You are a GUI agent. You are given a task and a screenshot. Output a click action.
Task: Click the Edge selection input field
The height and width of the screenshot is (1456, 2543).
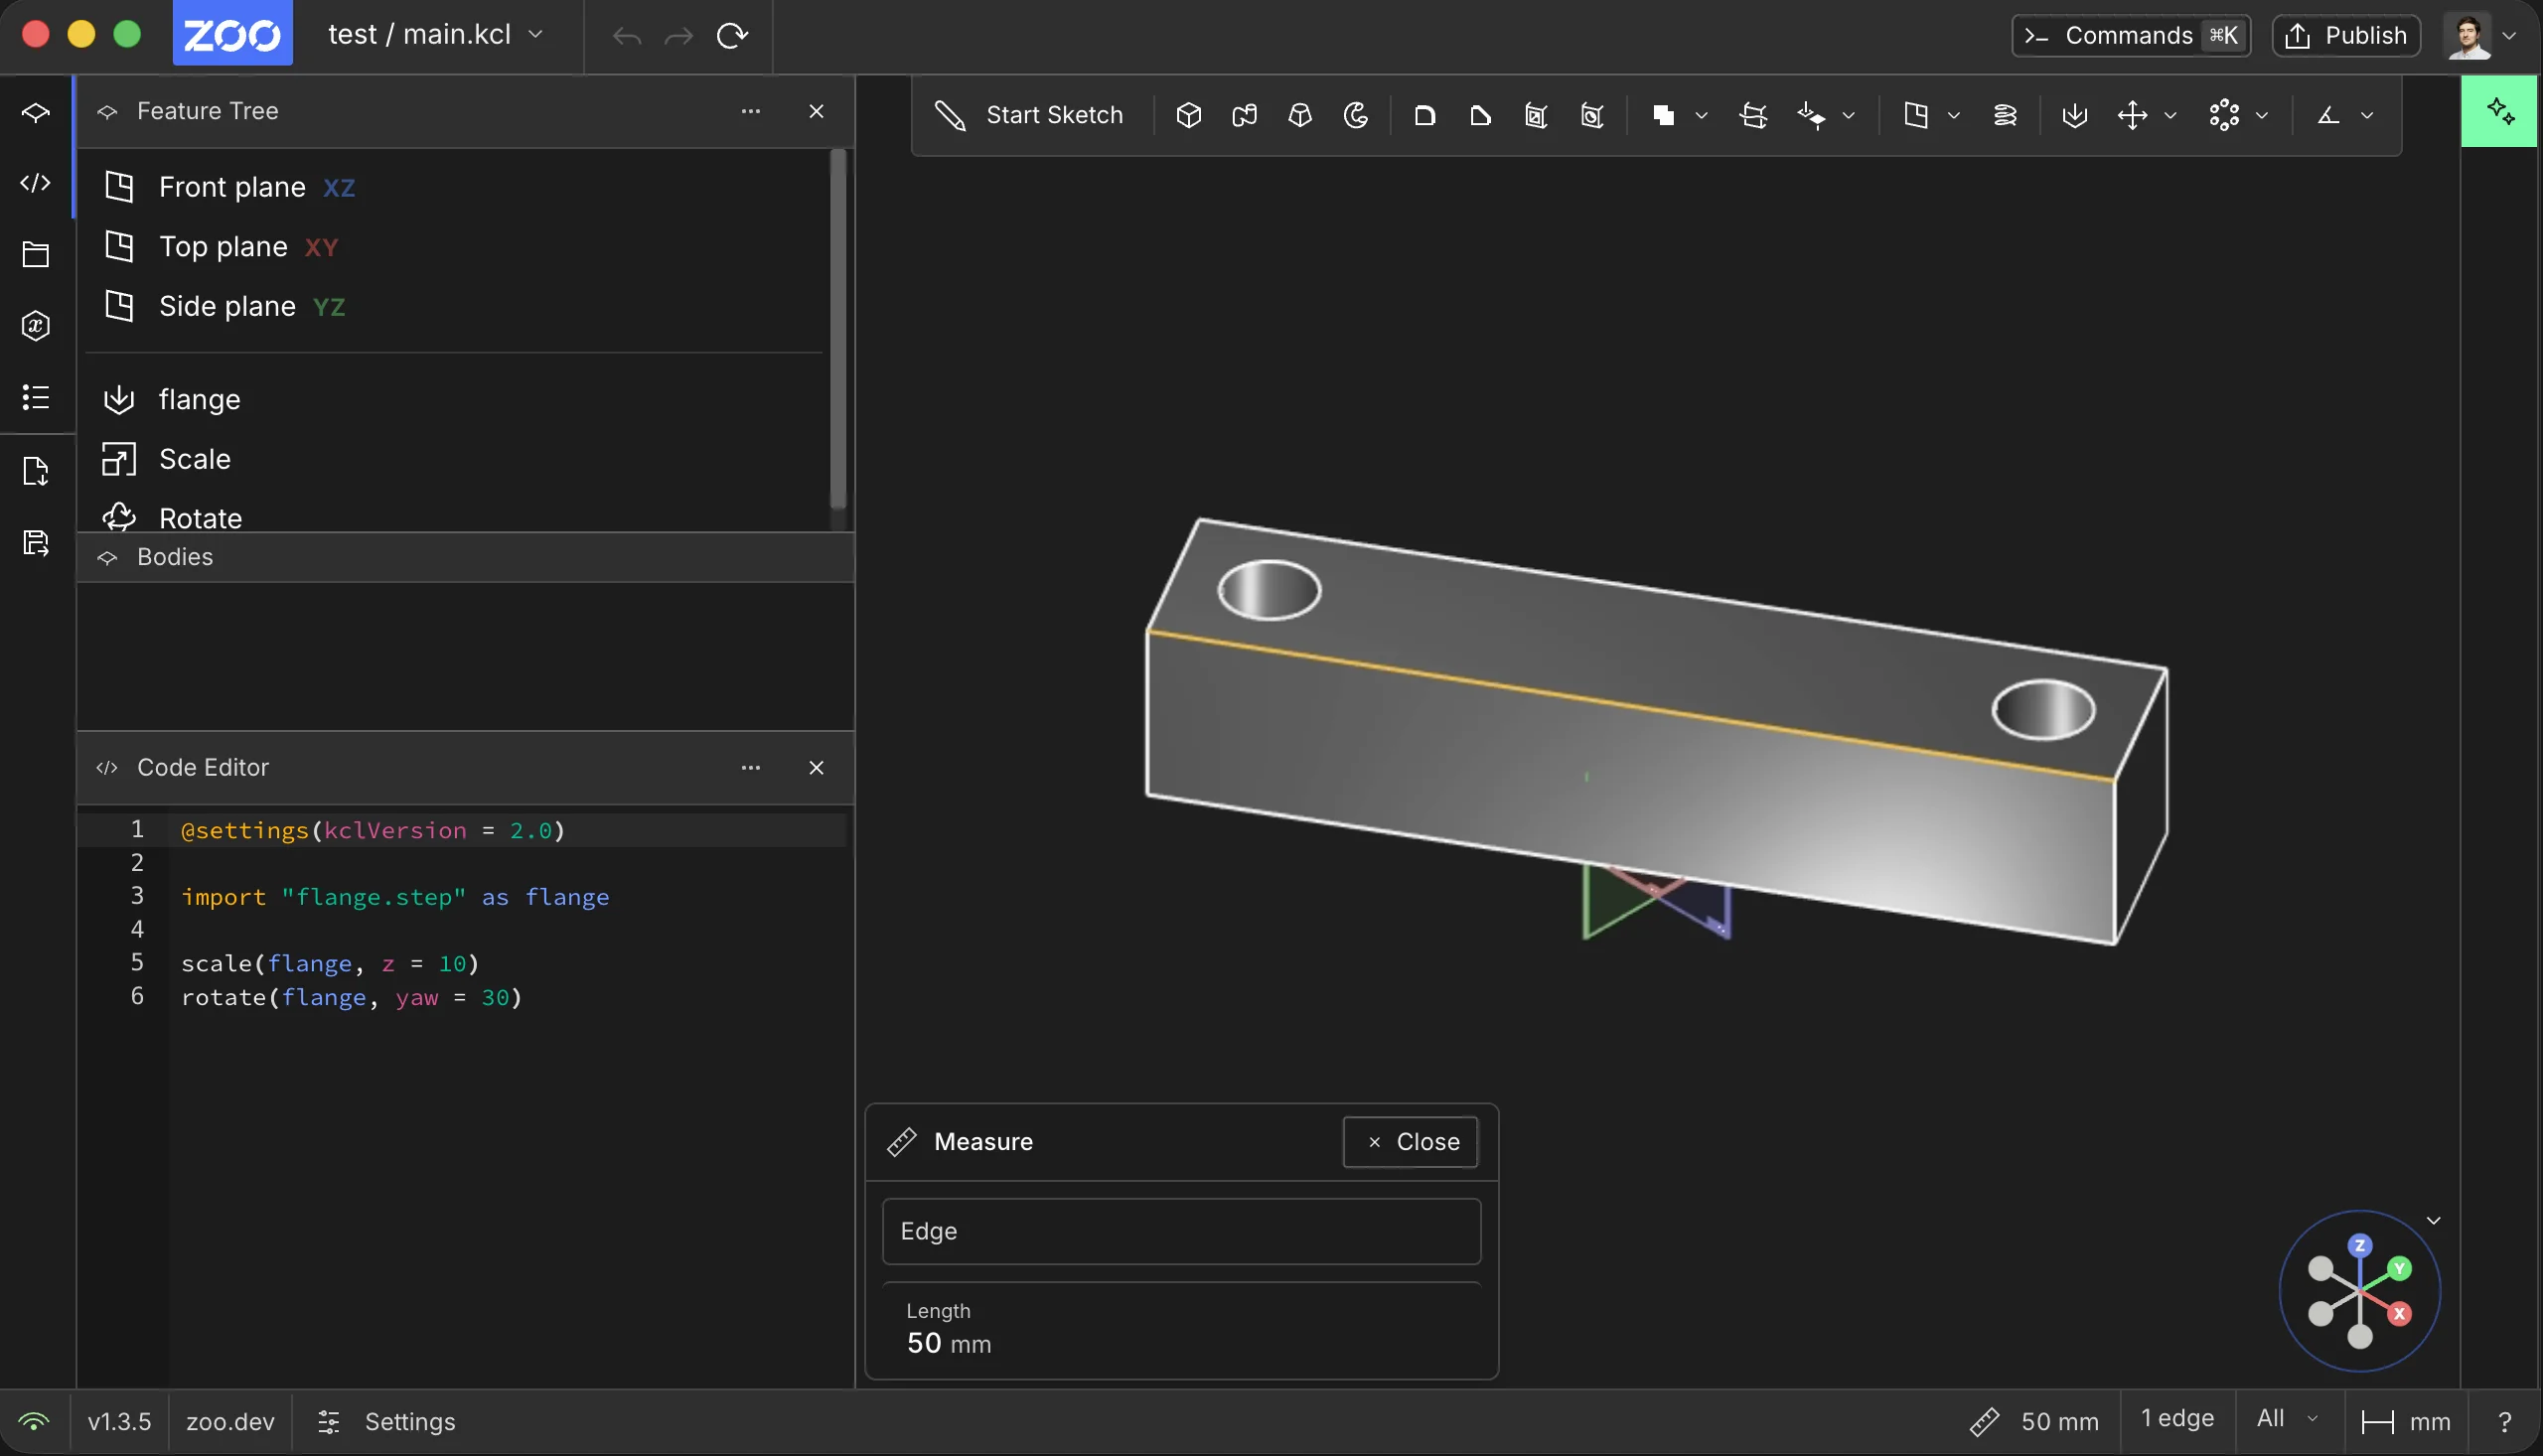[x=1181, y=1231]
